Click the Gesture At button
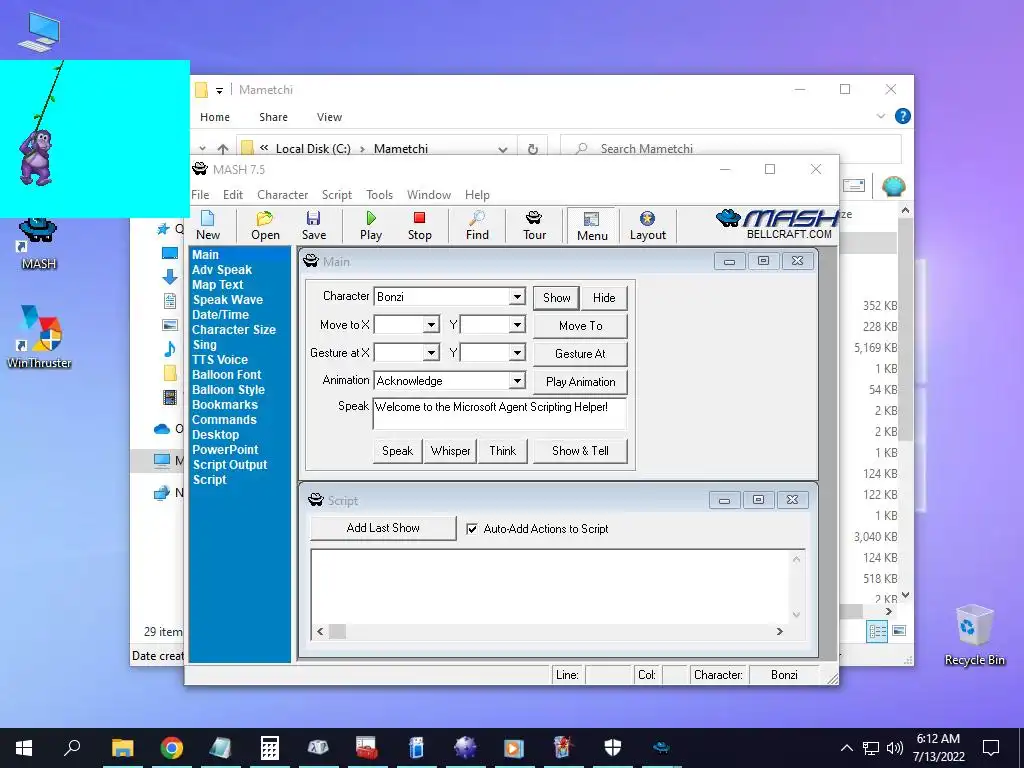1024x768 pixels. tap(581, 354)
